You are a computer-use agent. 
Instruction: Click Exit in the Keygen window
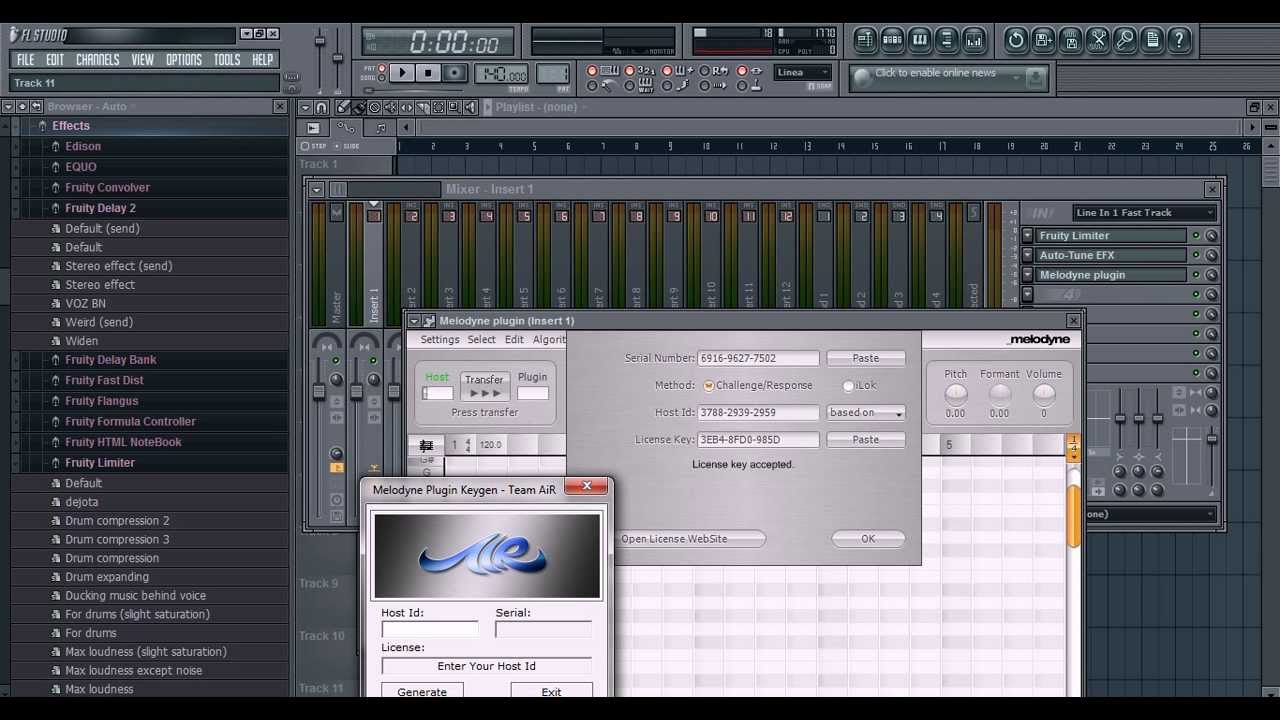[551, 691]
